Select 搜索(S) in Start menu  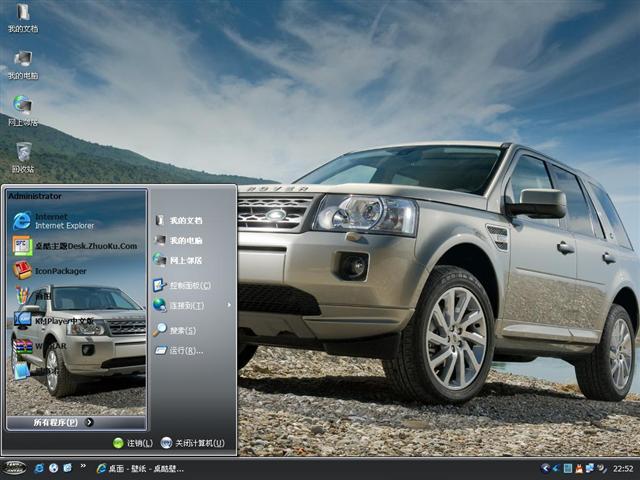click(182, 330)
